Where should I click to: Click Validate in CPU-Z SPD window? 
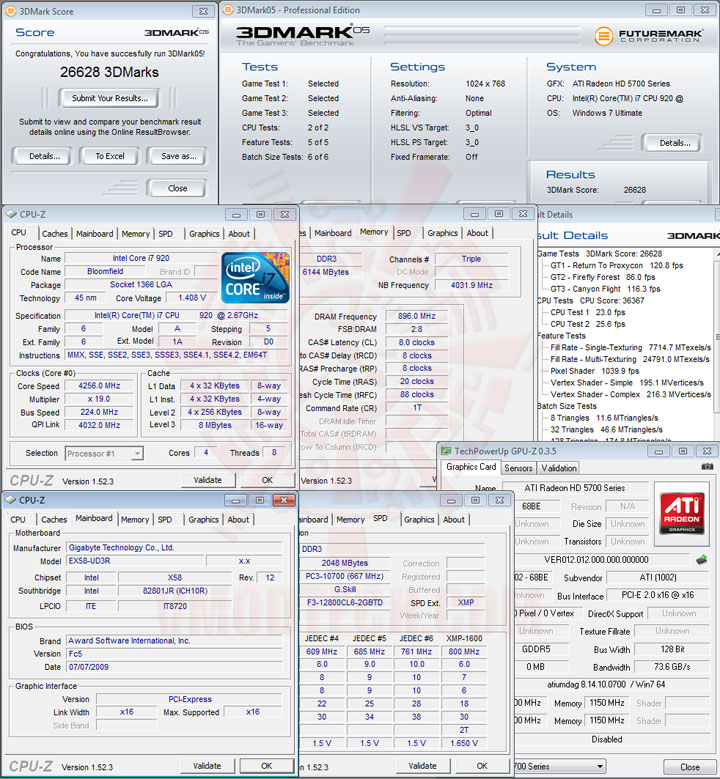click(422, 766)
